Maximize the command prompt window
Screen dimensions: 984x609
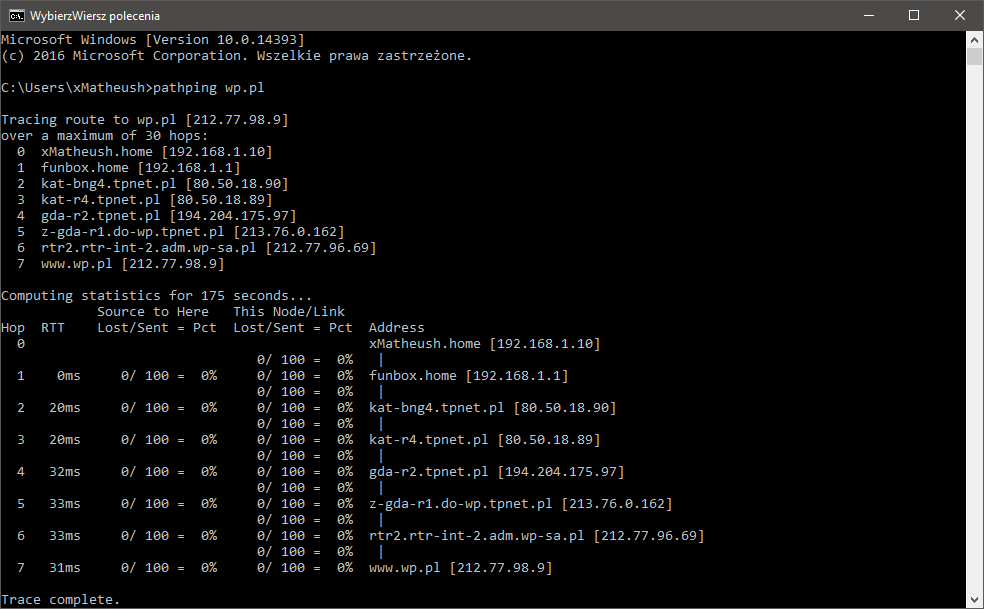coord(914,15)
